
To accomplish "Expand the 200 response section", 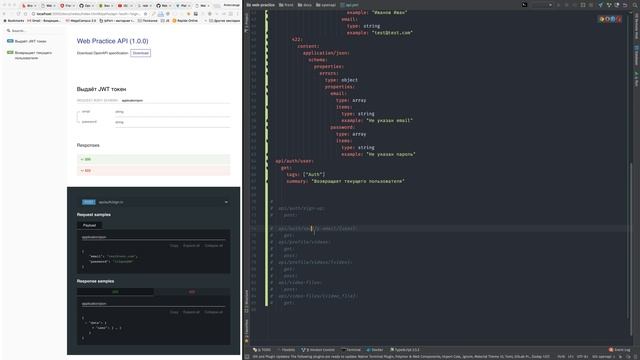I will (x=153, y=159).
